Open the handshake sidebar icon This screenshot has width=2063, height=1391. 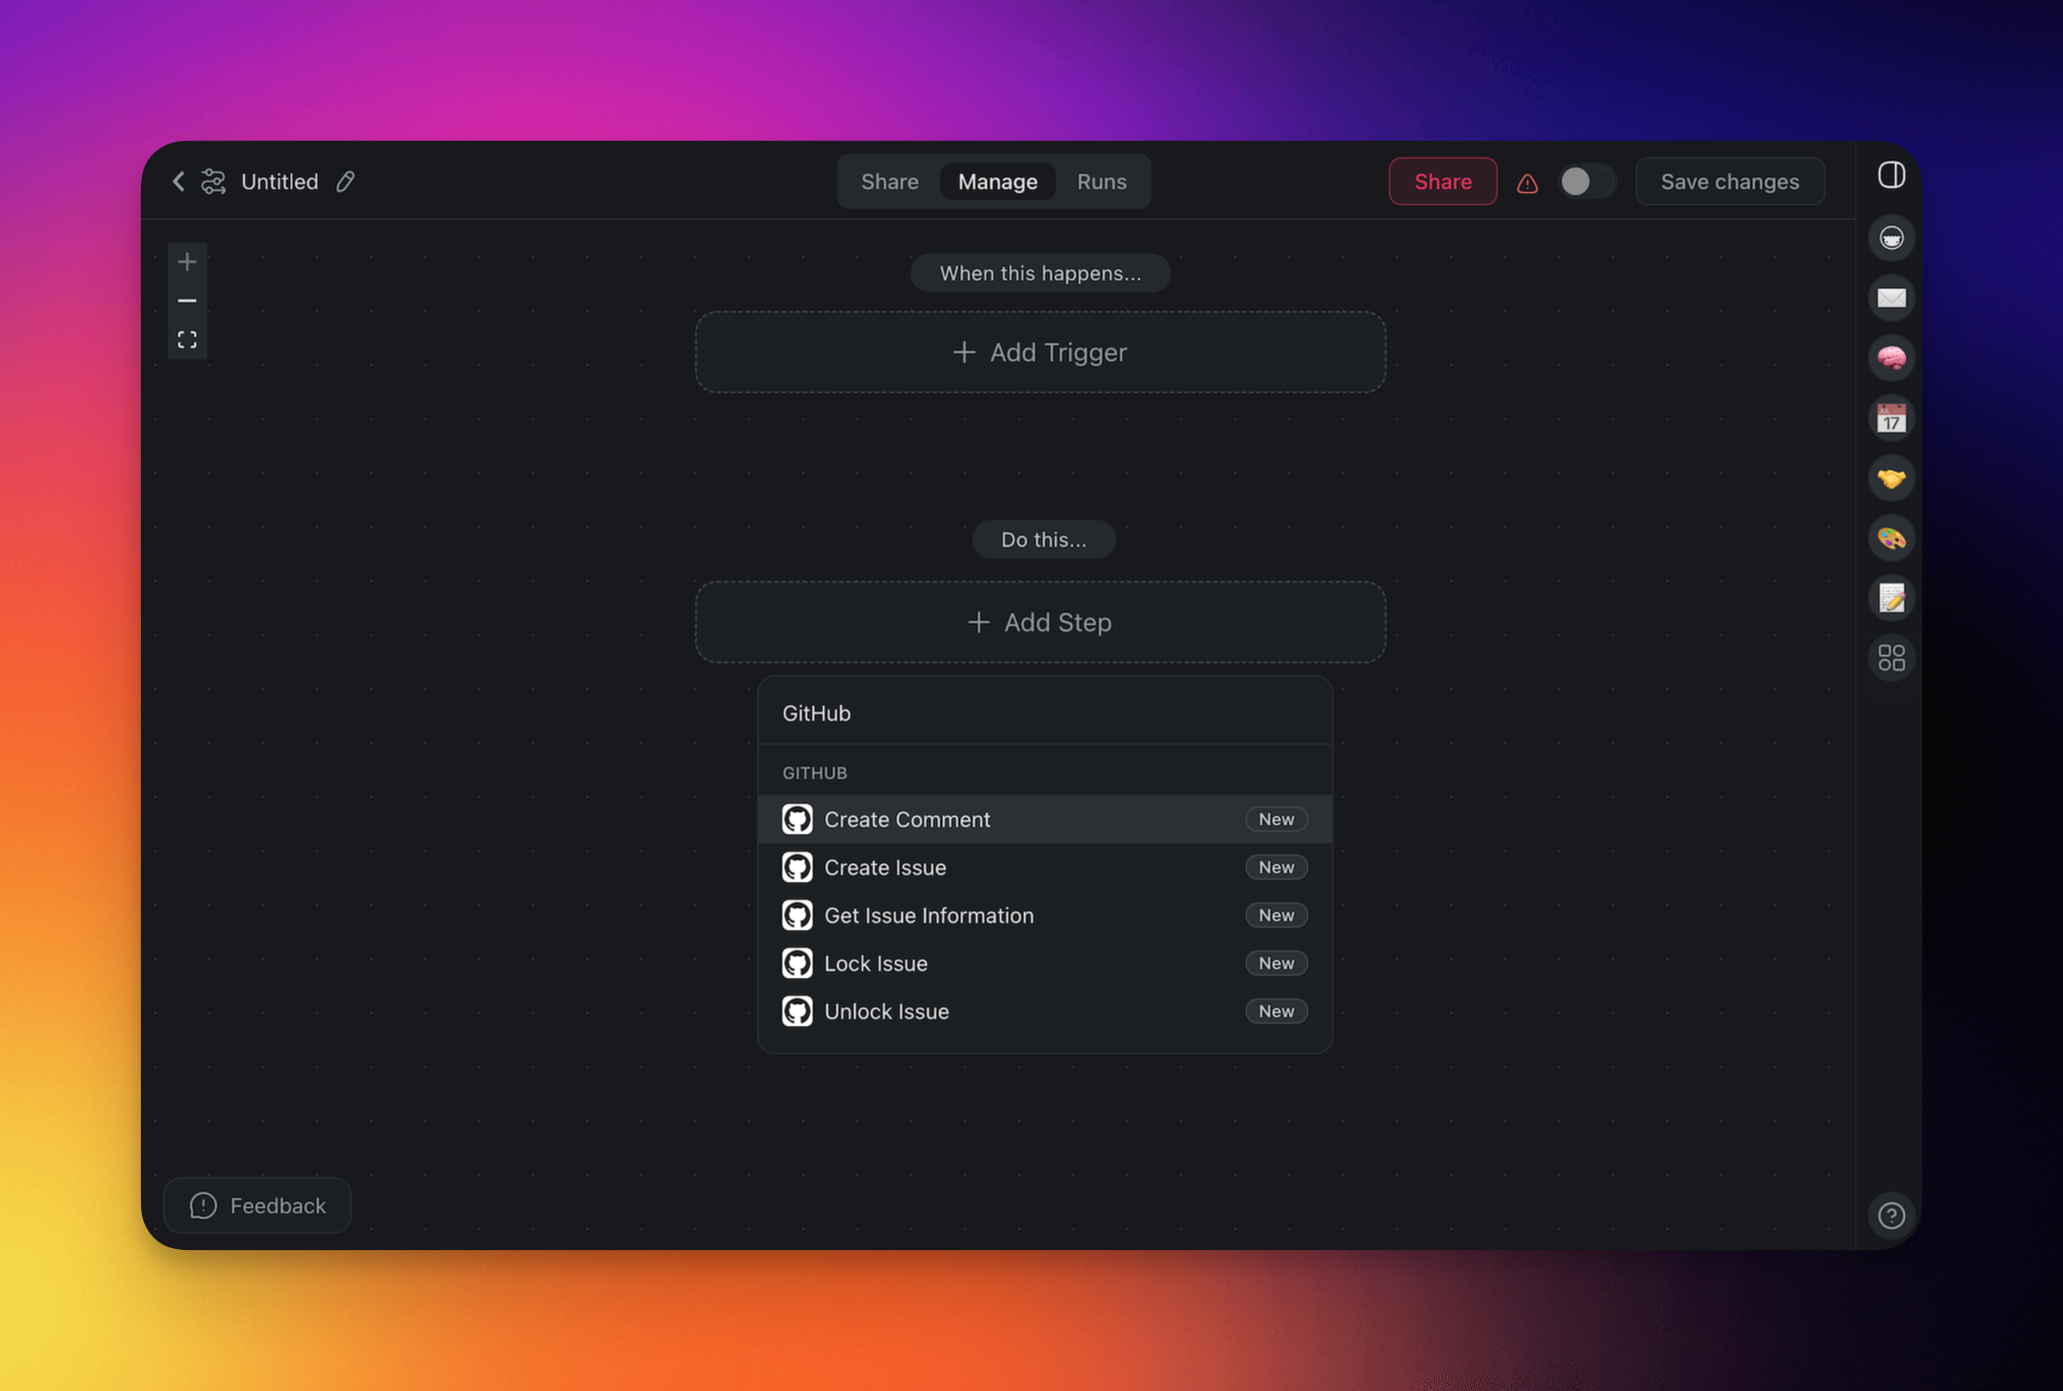click(1890, 478)
